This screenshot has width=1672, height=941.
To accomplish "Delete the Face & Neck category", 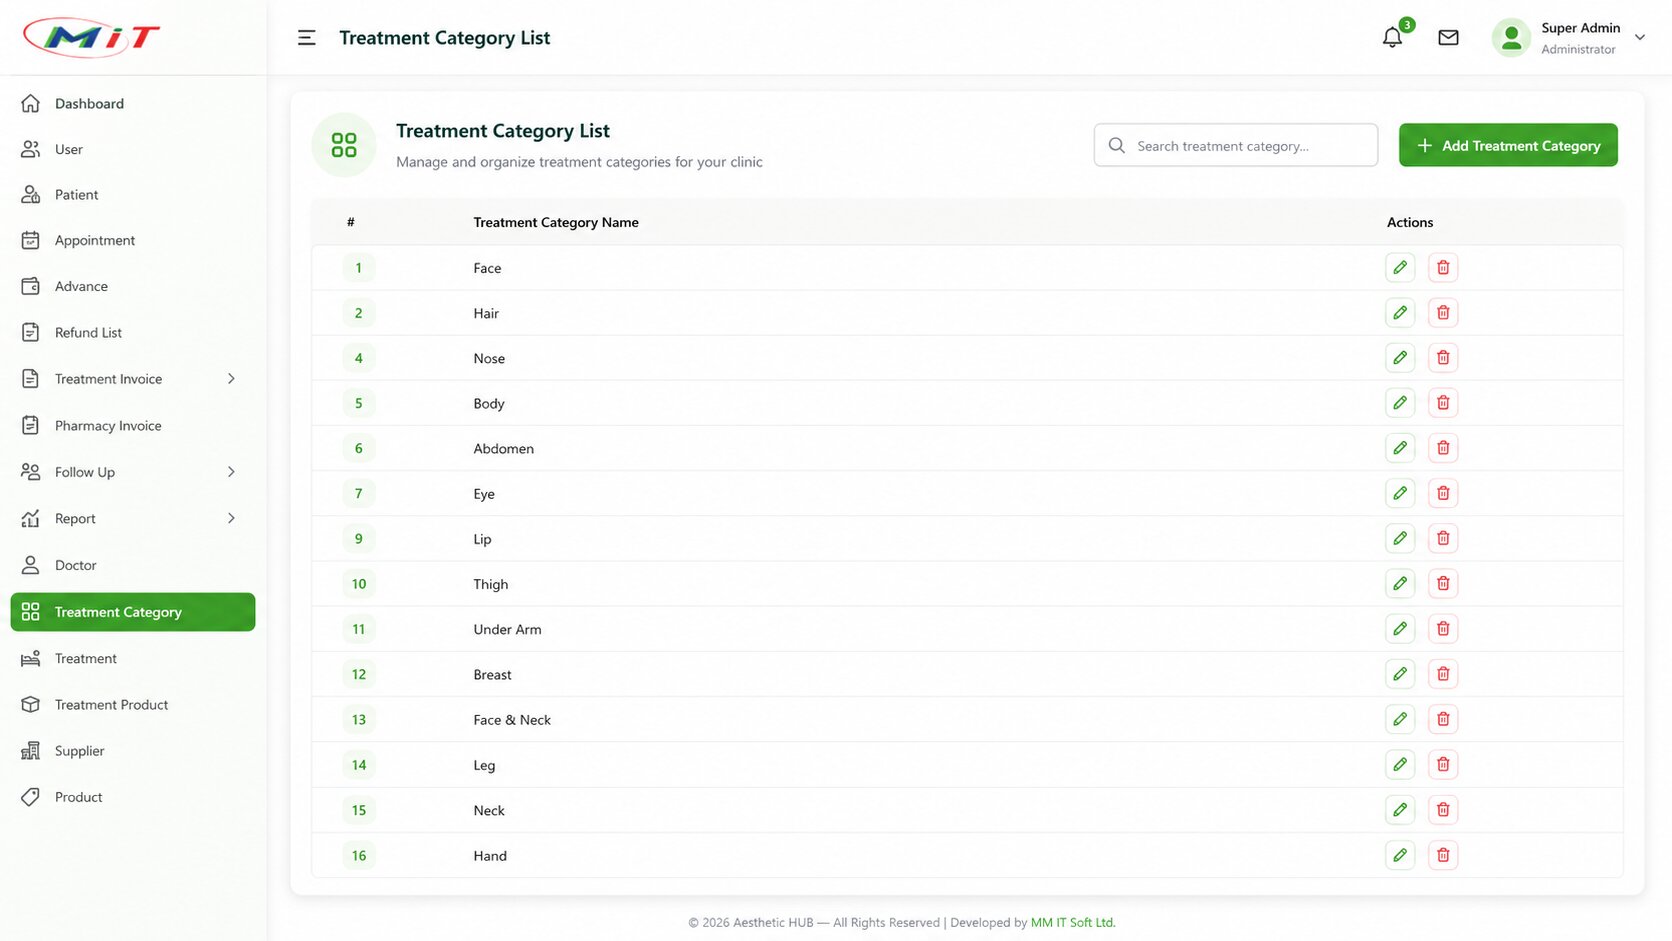I will [1443, 719].
